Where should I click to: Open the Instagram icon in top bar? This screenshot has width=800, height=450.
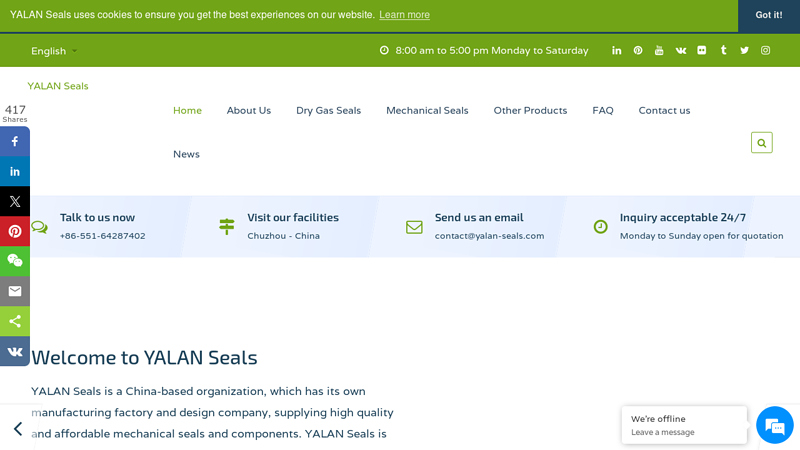coord(765,51)
